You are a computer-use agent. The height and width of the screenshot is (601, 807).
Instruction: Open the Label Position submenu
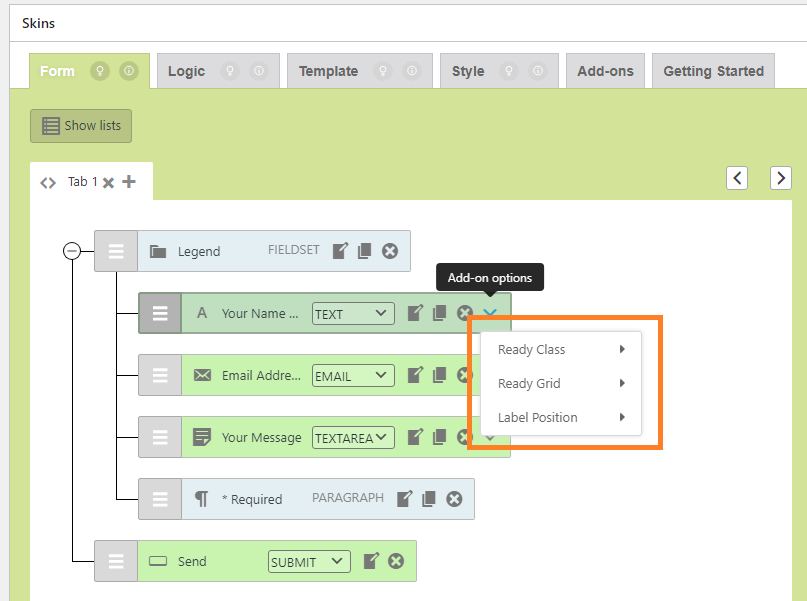[560, 418]
